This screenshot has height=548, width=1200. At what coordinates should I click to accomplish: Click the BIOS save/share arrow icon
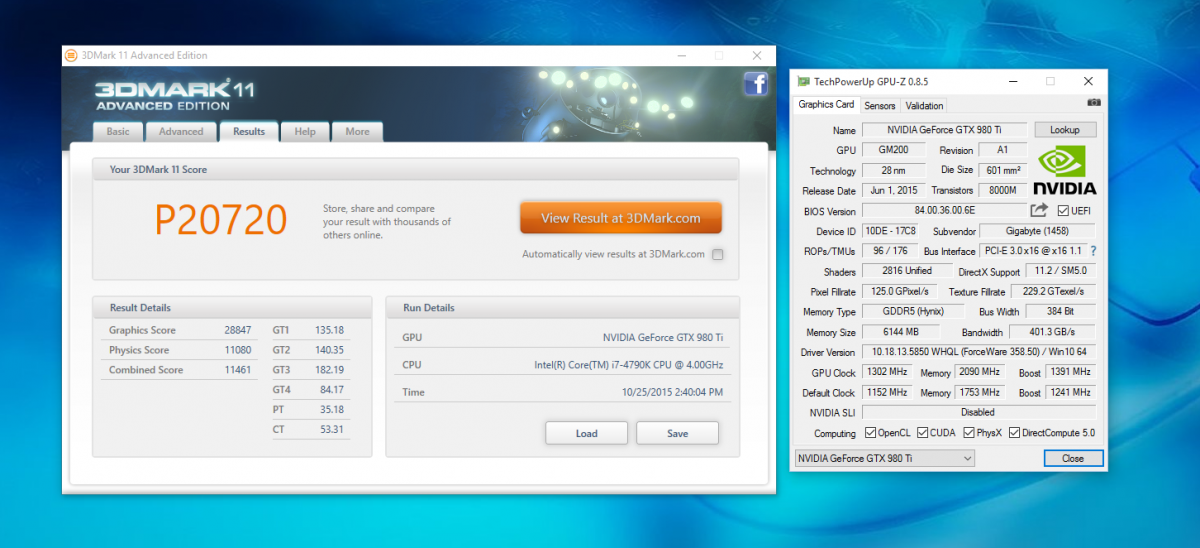pos(1039,210)
